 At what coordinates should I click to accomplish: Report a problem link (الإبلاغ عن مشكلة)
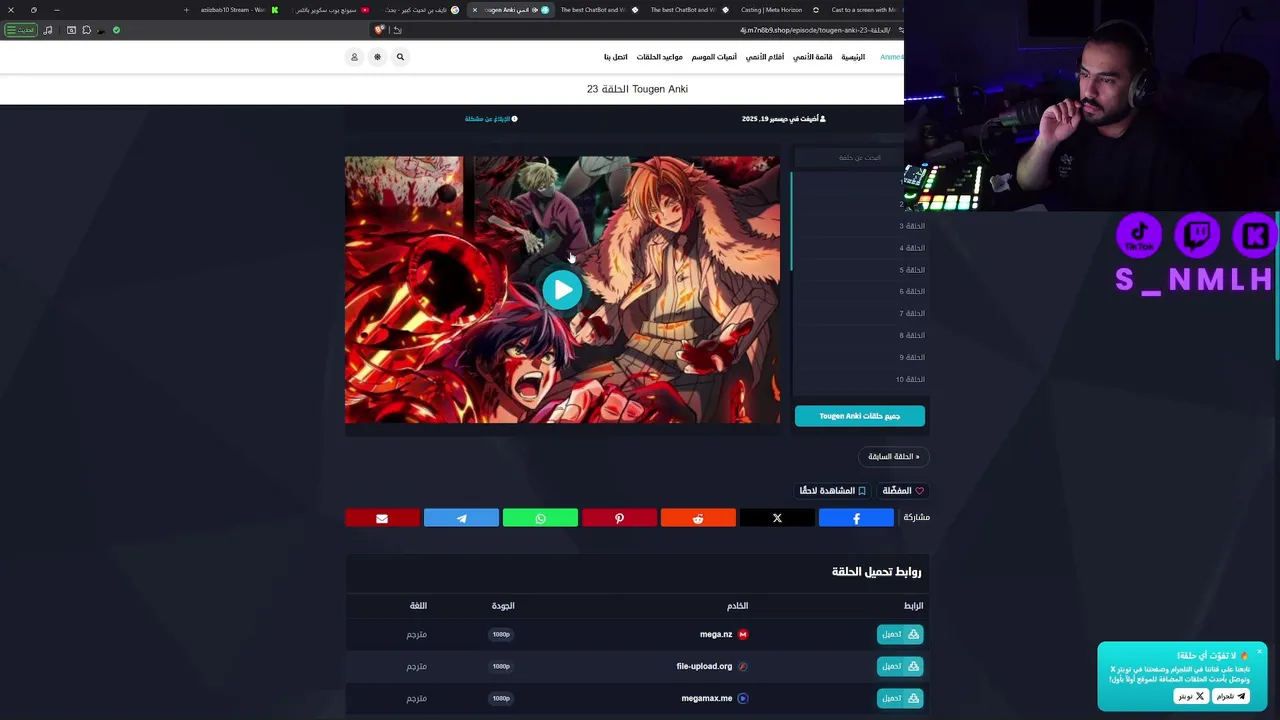tap(491, 119)
